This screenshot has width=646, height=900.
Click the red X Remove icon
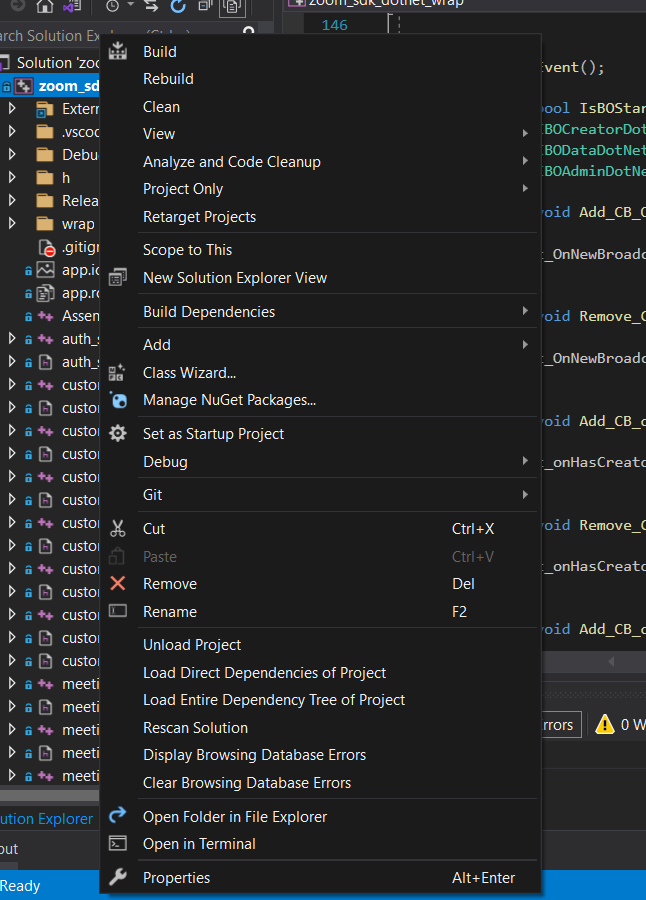tap(118, 584)
